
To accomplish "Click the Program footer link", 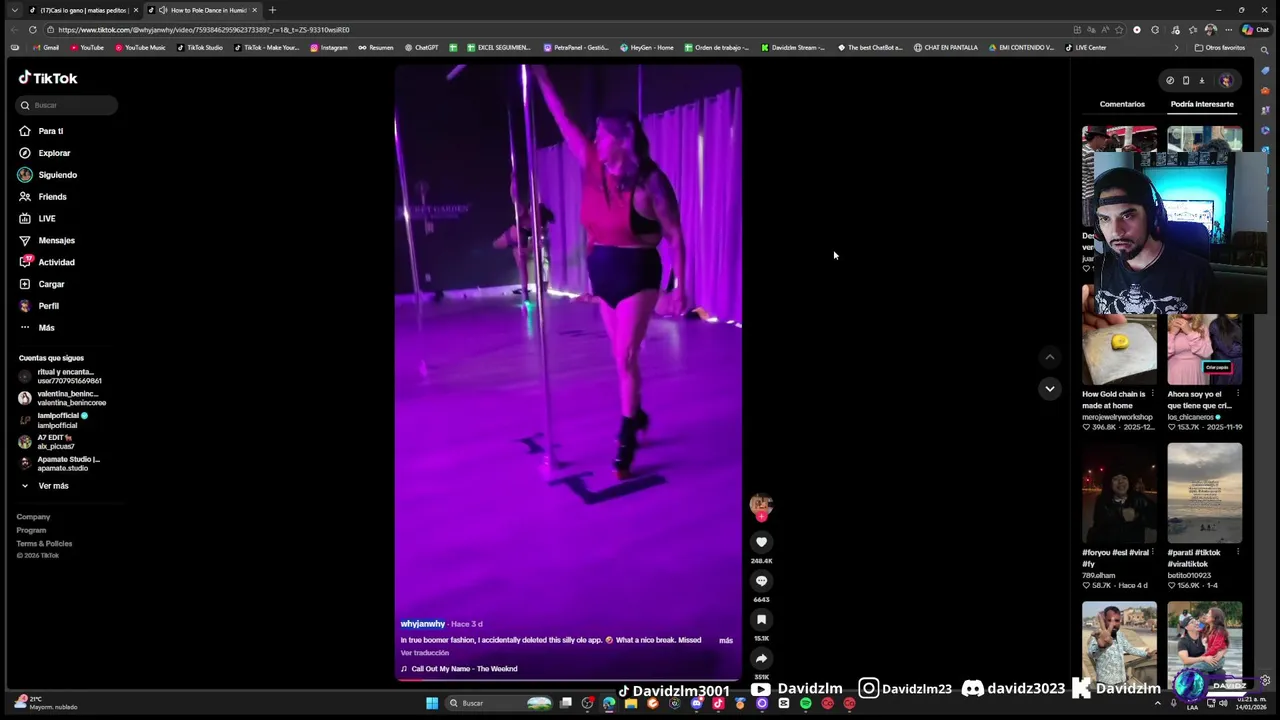I will pyautogui.click(x=31, y=530).
